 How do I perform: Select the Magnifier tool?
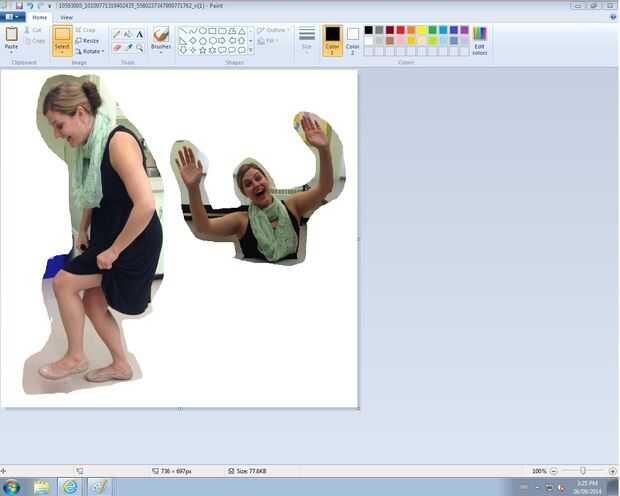[140, 47]
